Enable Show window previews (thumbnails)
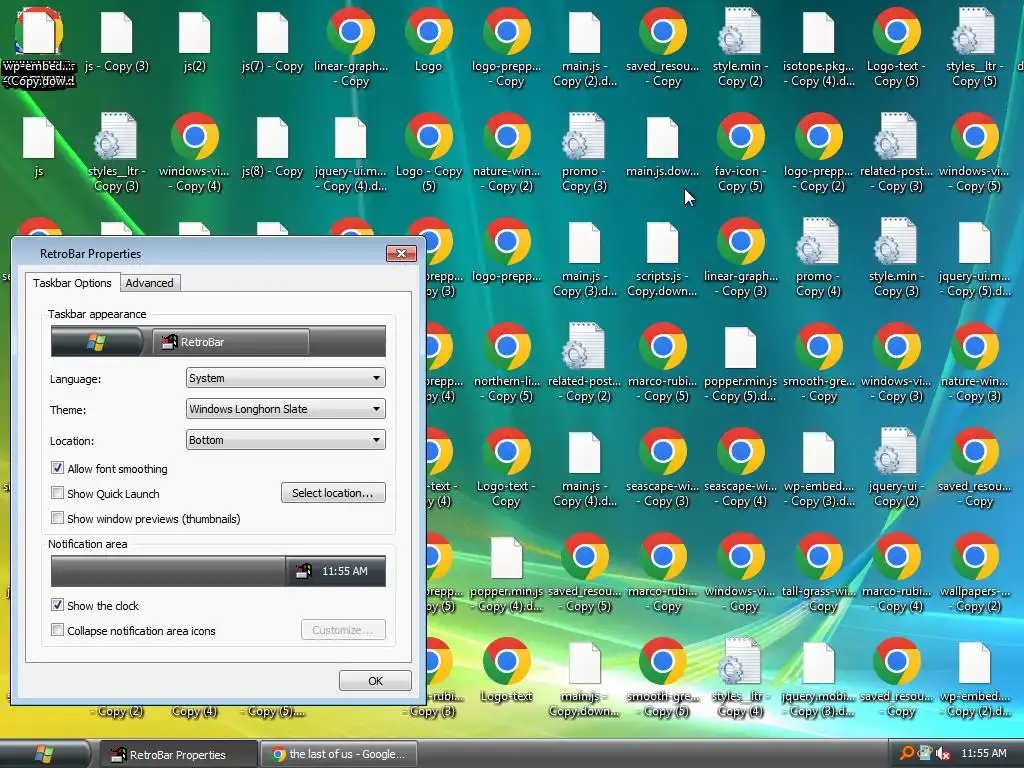 [57, 518]
